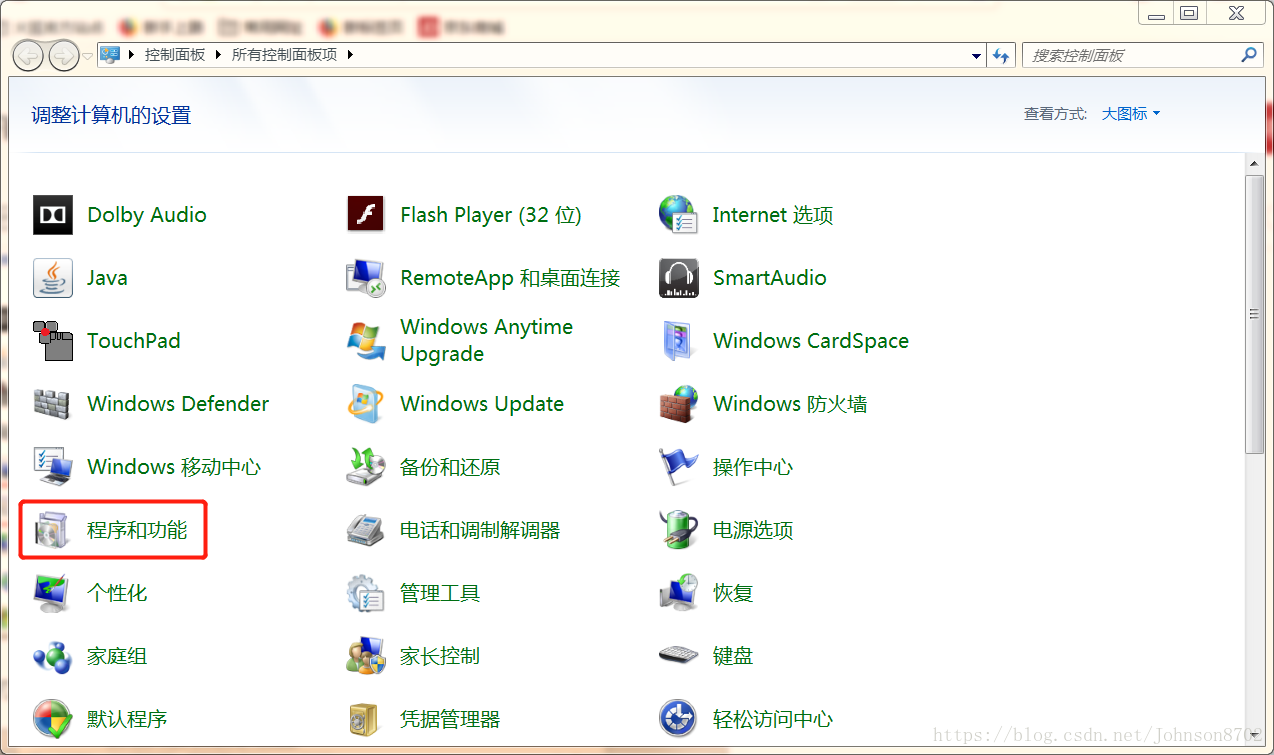Viewport: 1274px width, 755px height.
Task: Open the Windows Defender wall icon
Action: click(53, 404)
